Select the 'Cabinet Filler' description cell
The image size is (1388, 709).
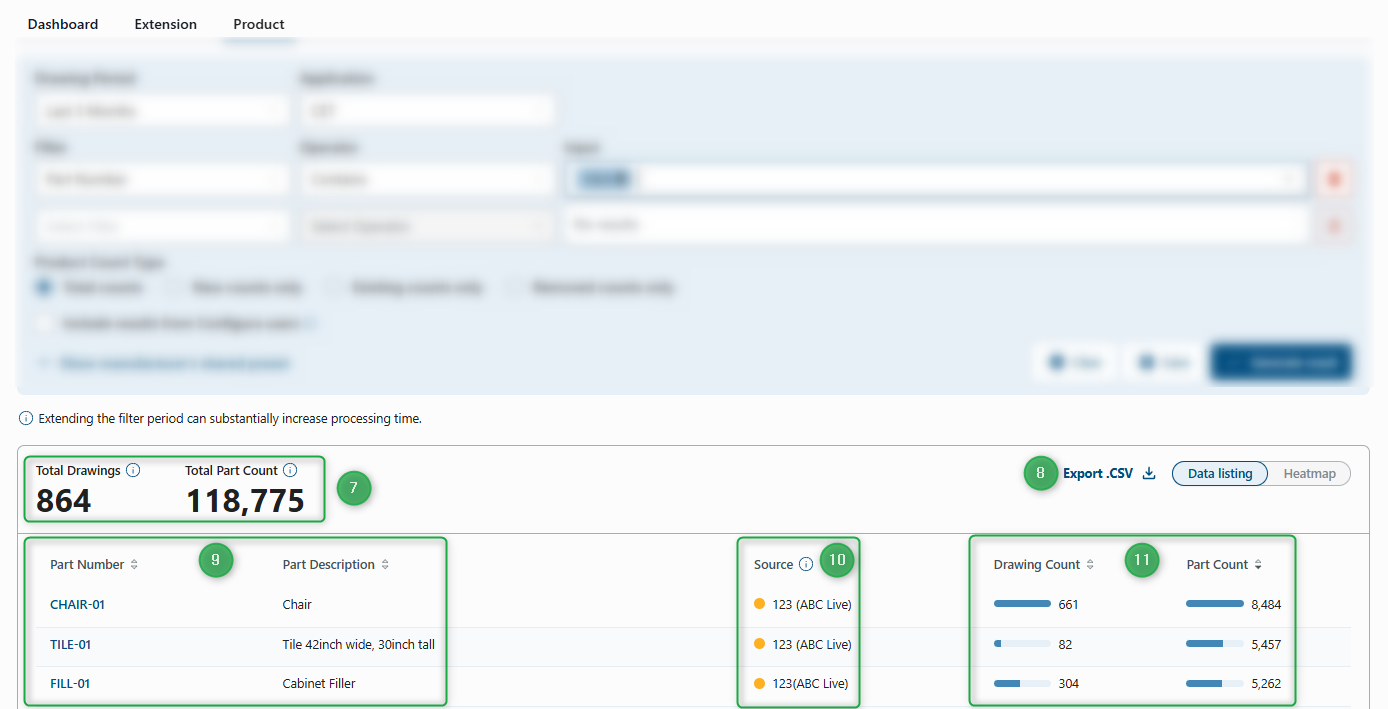pos(319,684)
